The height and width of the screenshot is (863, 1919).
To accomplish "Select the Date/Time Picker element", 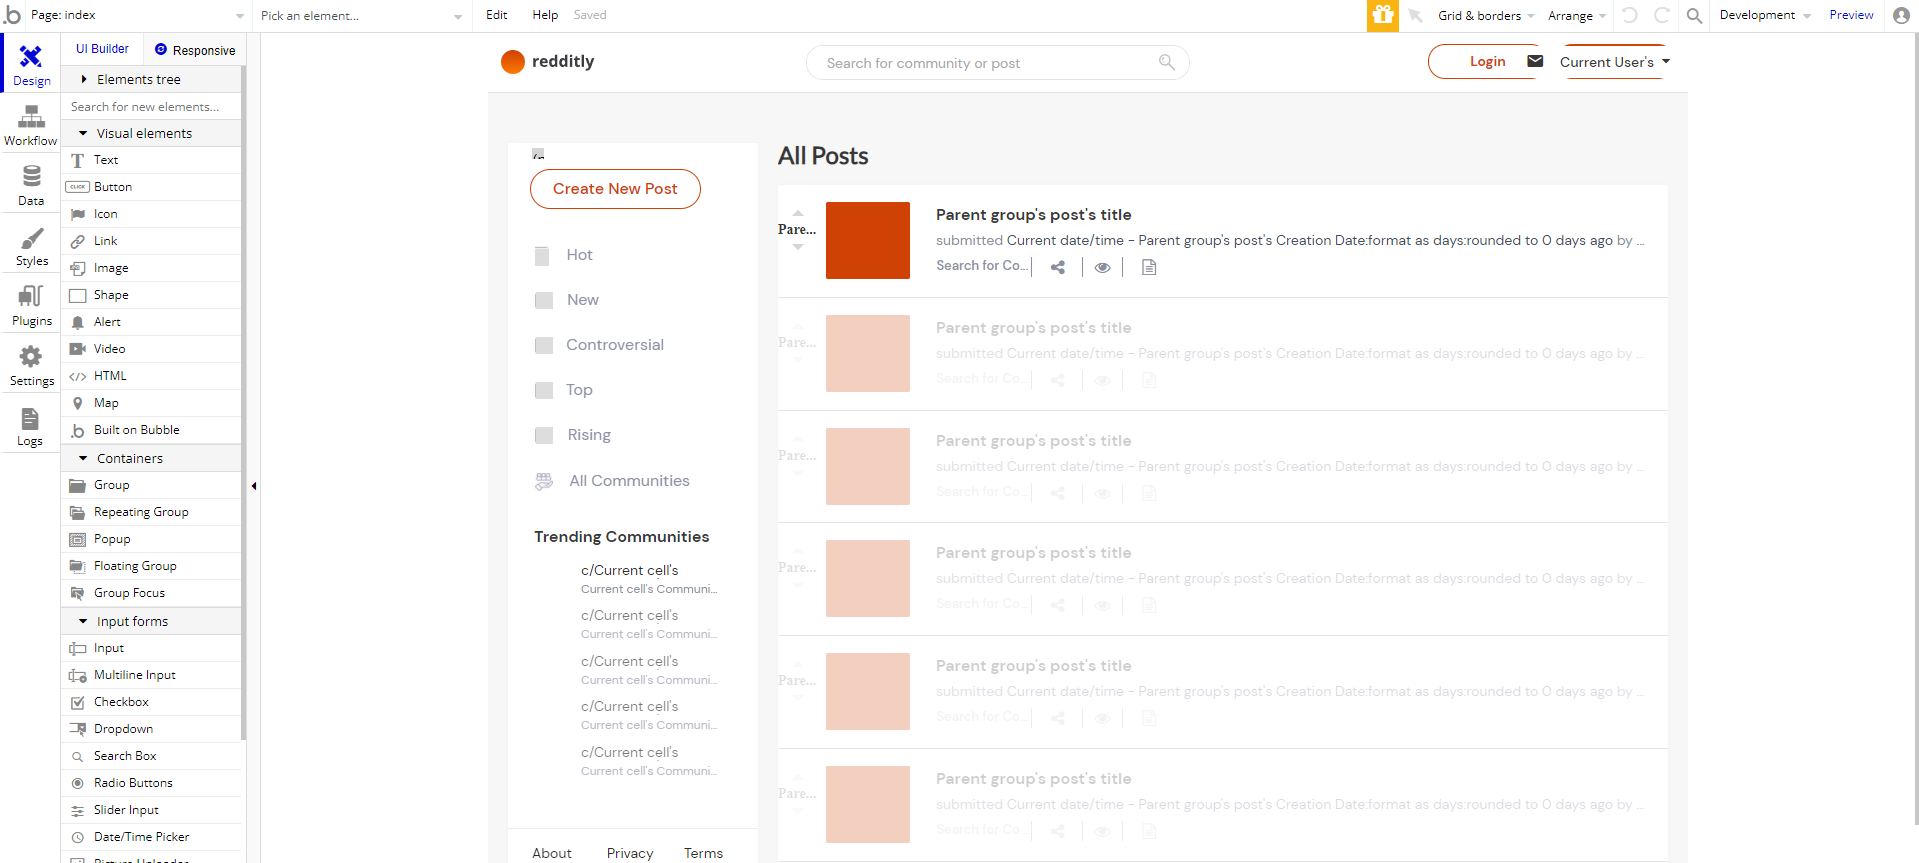I will pos(152,837).
